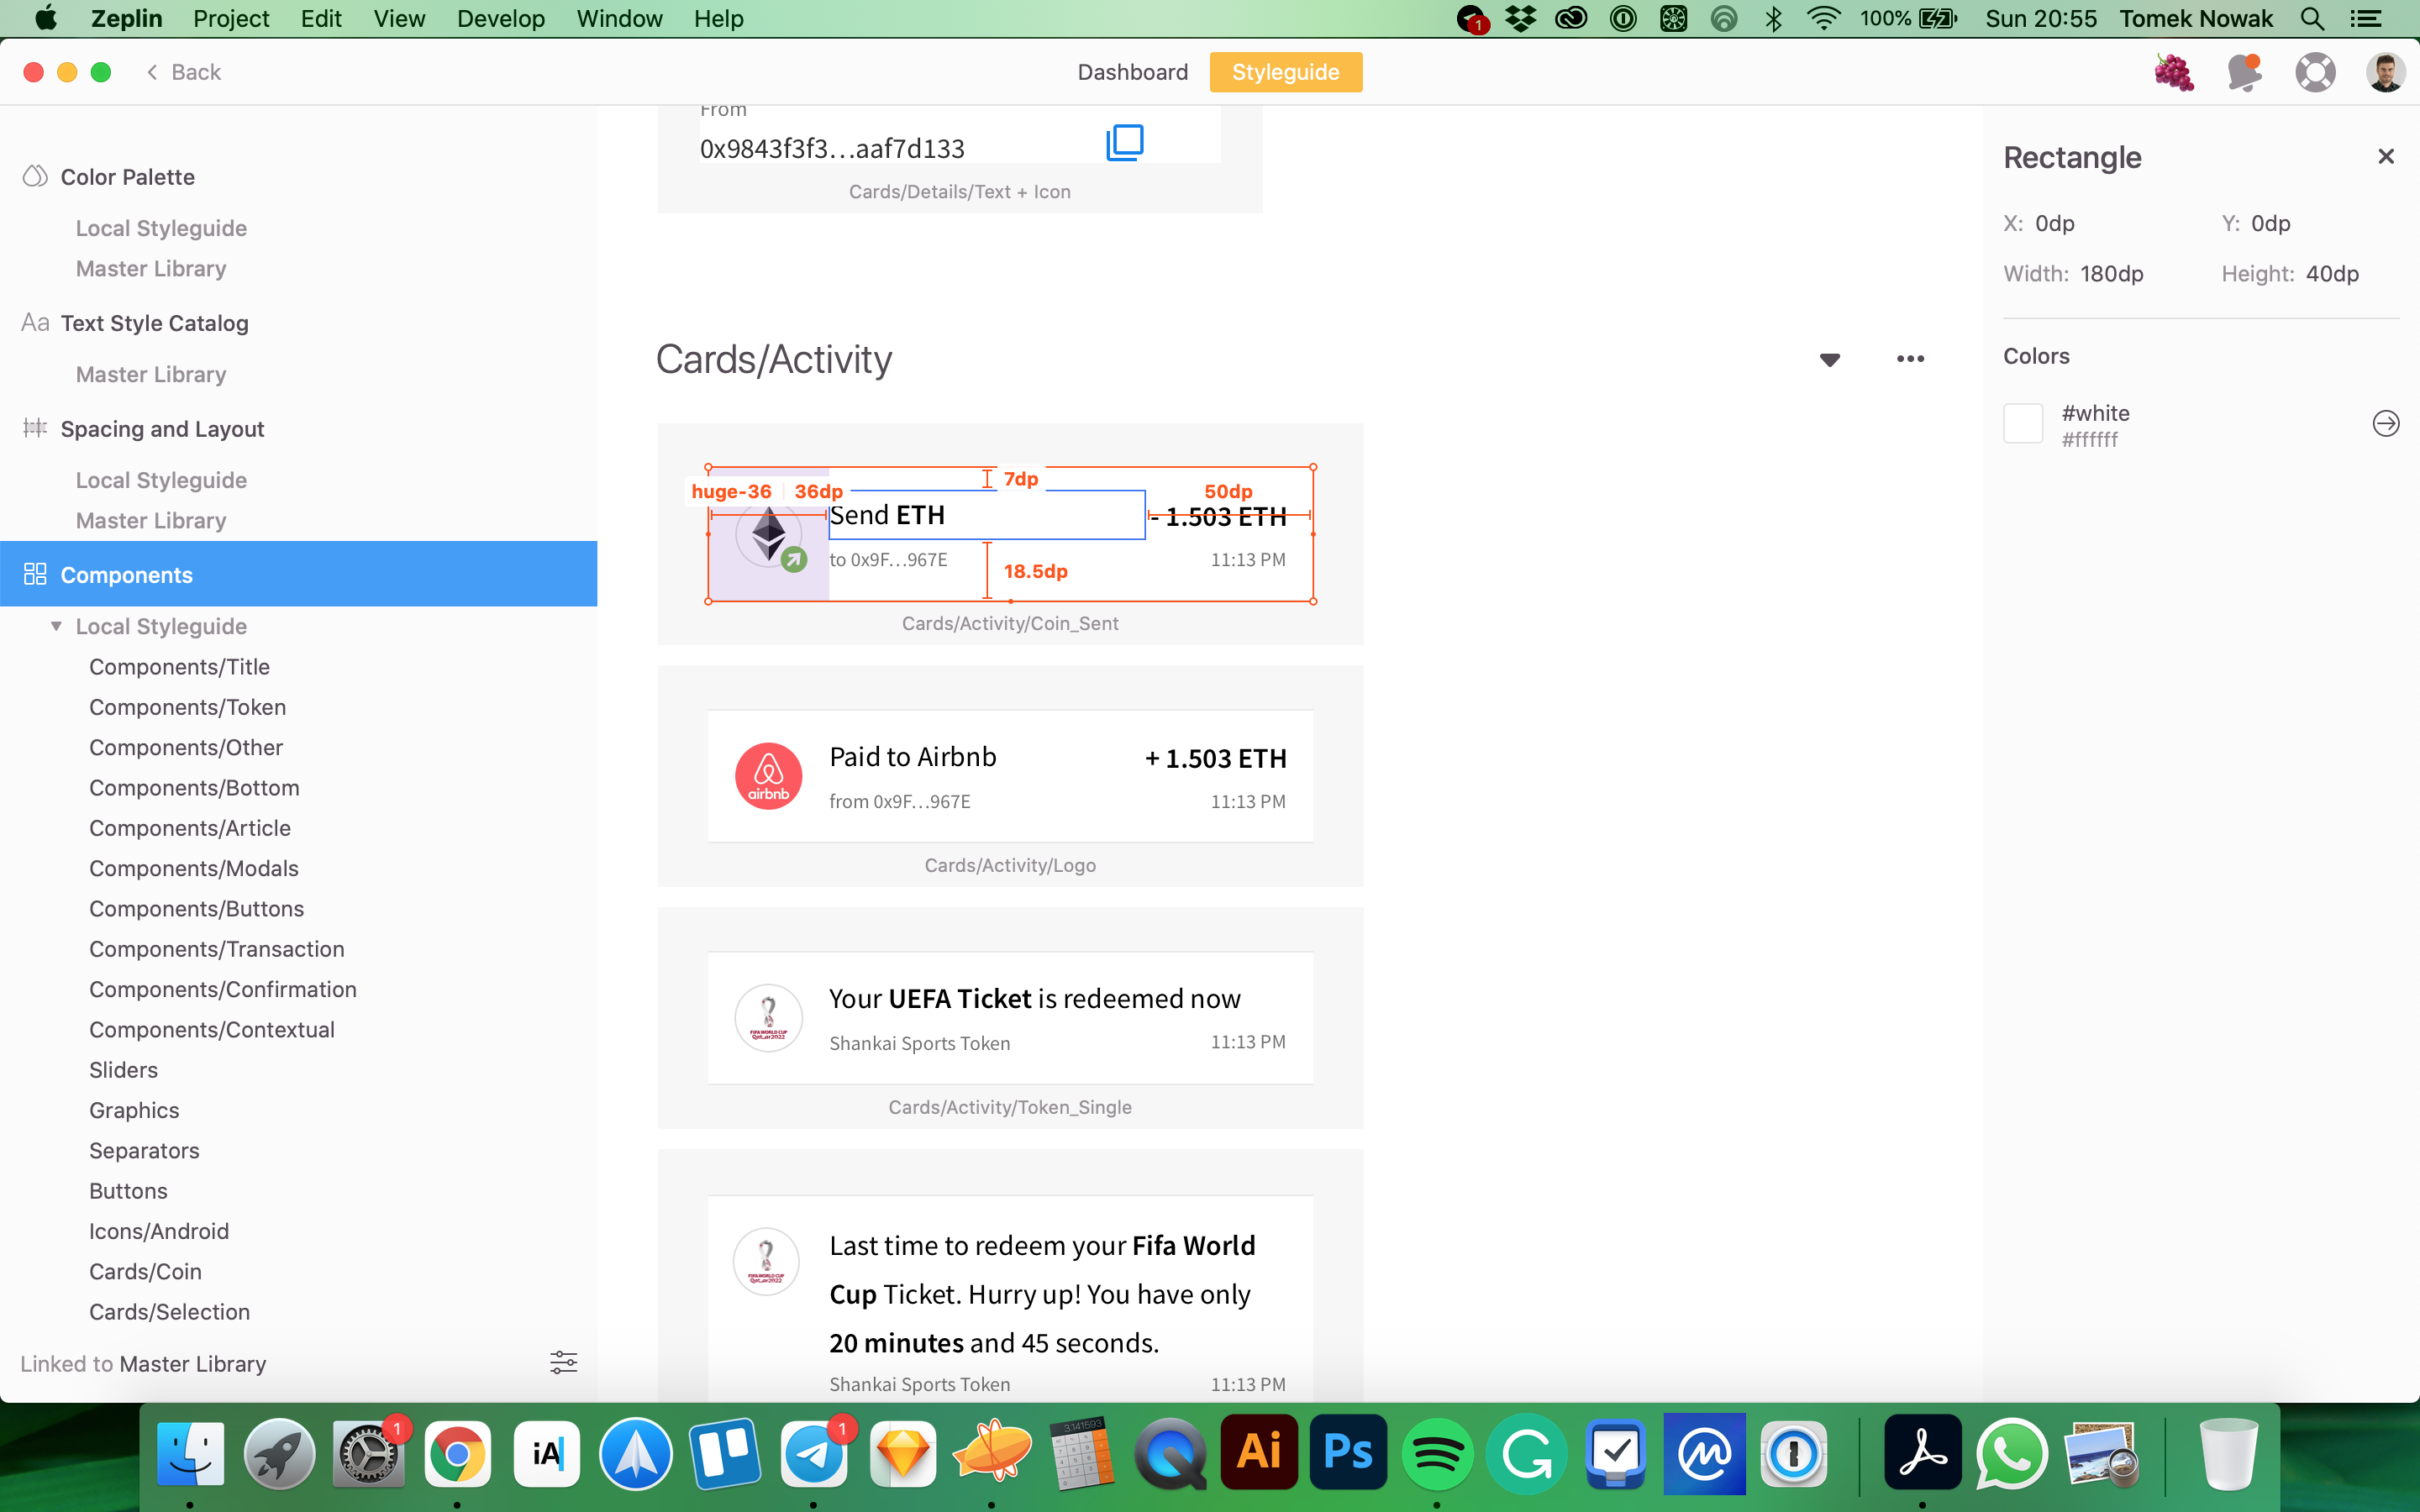Favorite Cards/Activity using the heart icon
The image size is (2420, 1512).
point(1830,359)
